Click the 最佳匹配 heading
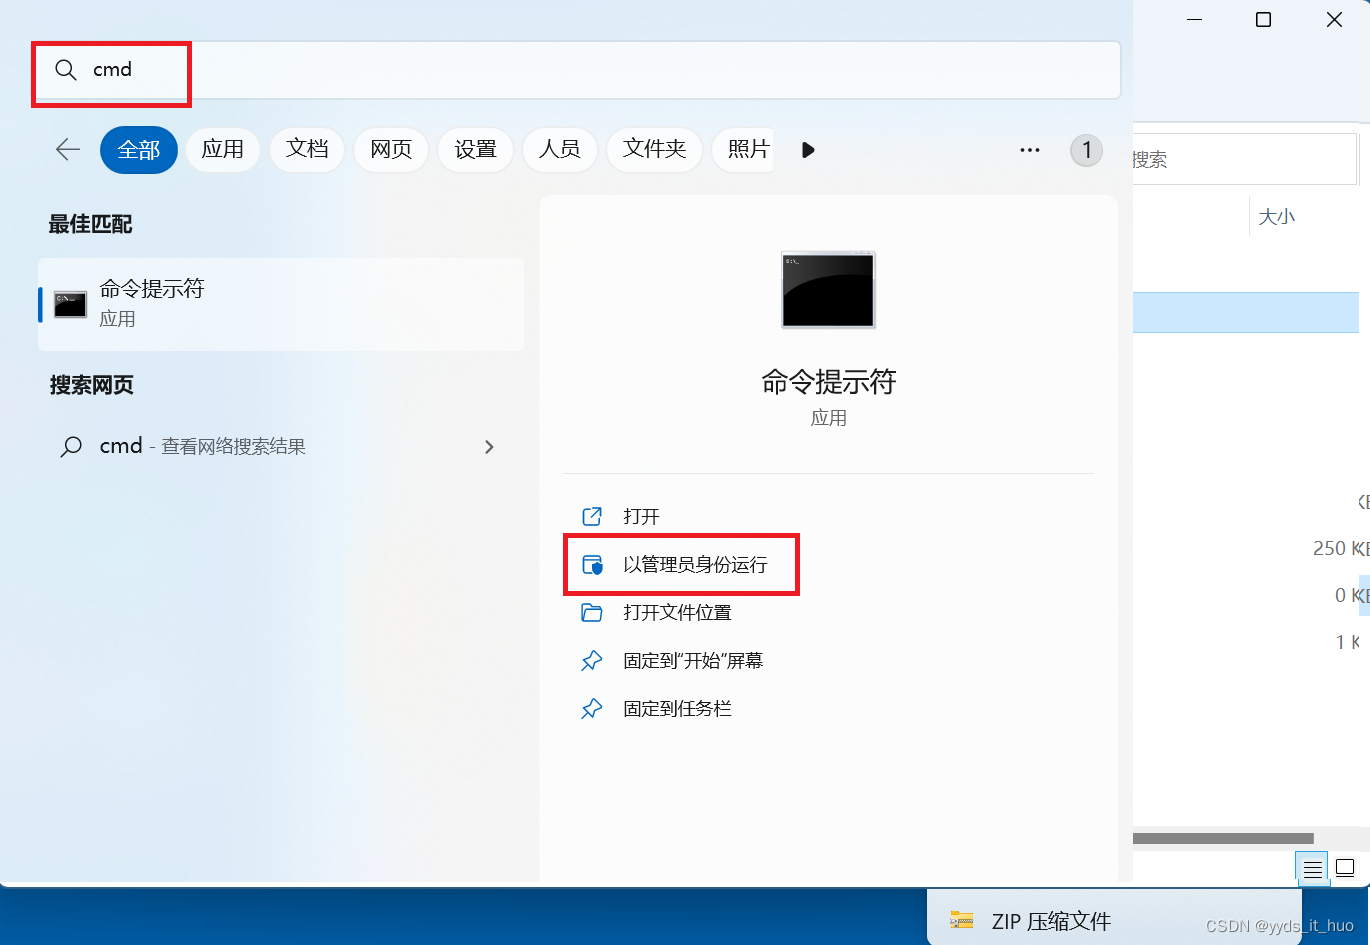This screenshot has width=1370, height=945. coord(91,225)
